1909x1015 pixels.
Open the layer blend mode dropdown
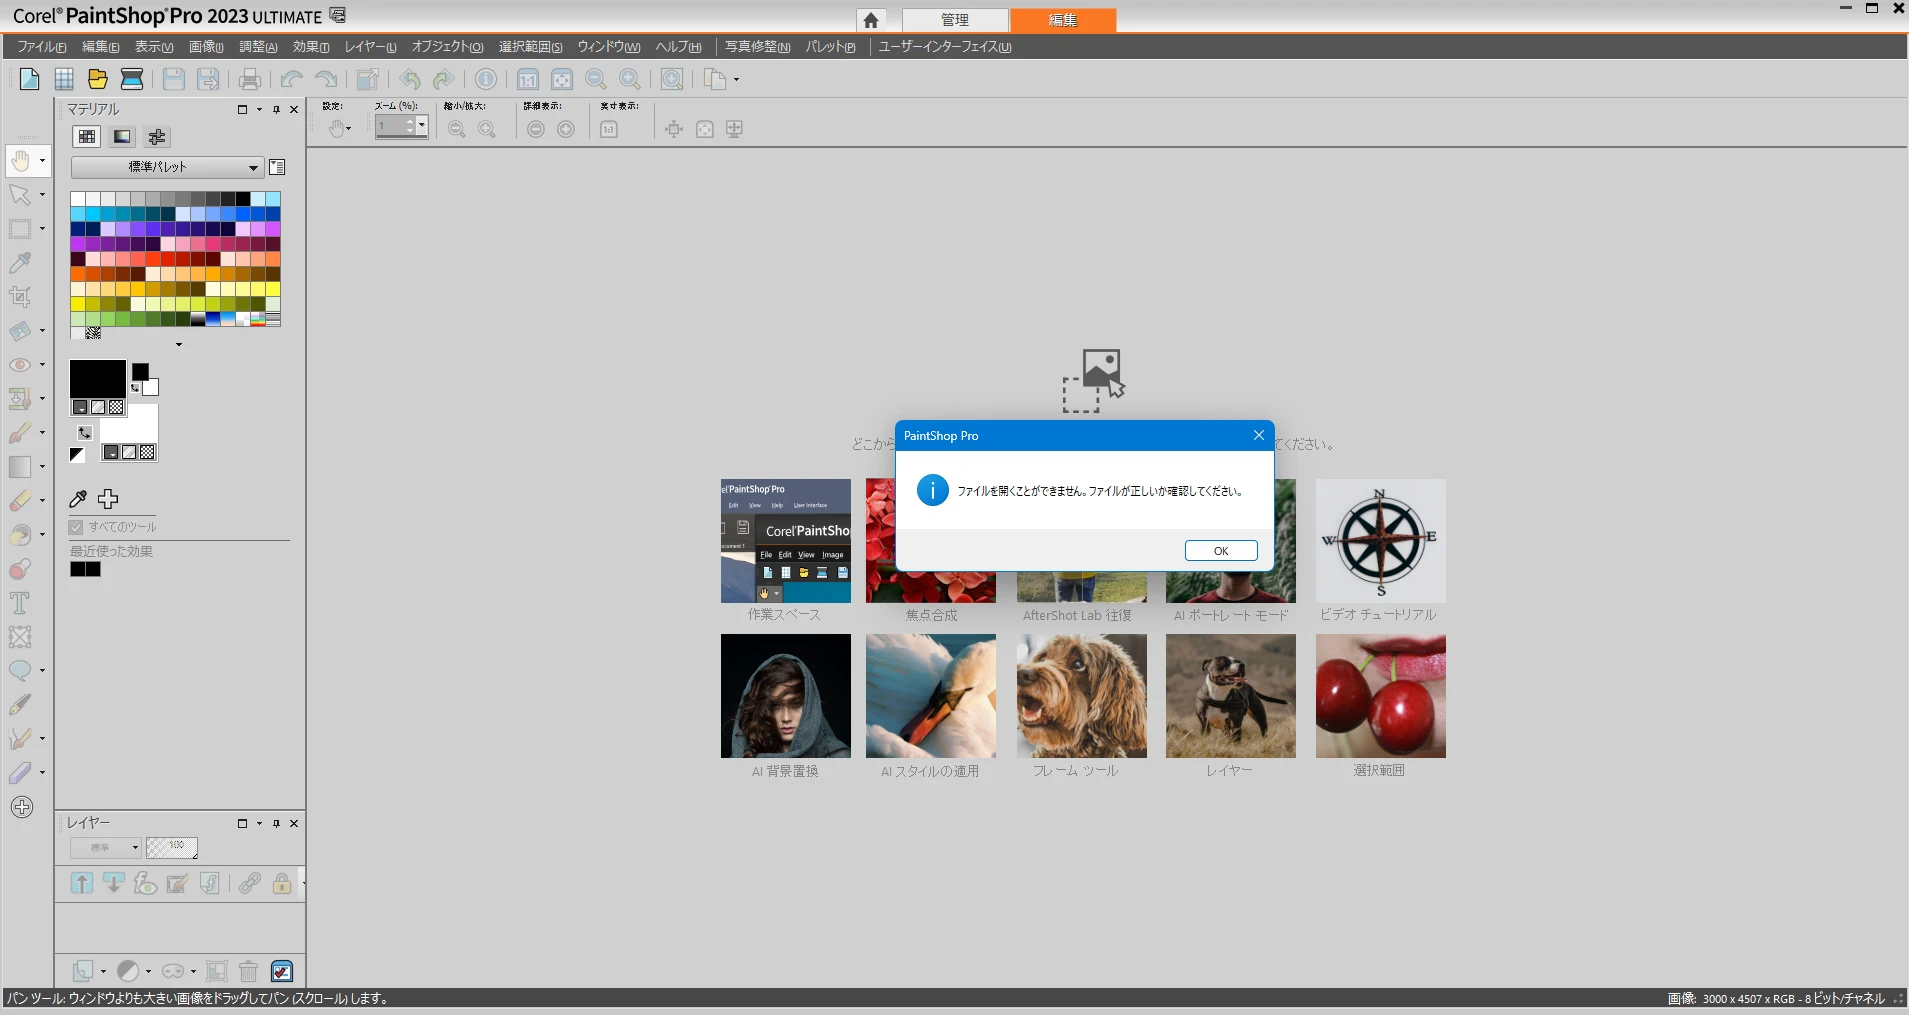click(106, 848)
